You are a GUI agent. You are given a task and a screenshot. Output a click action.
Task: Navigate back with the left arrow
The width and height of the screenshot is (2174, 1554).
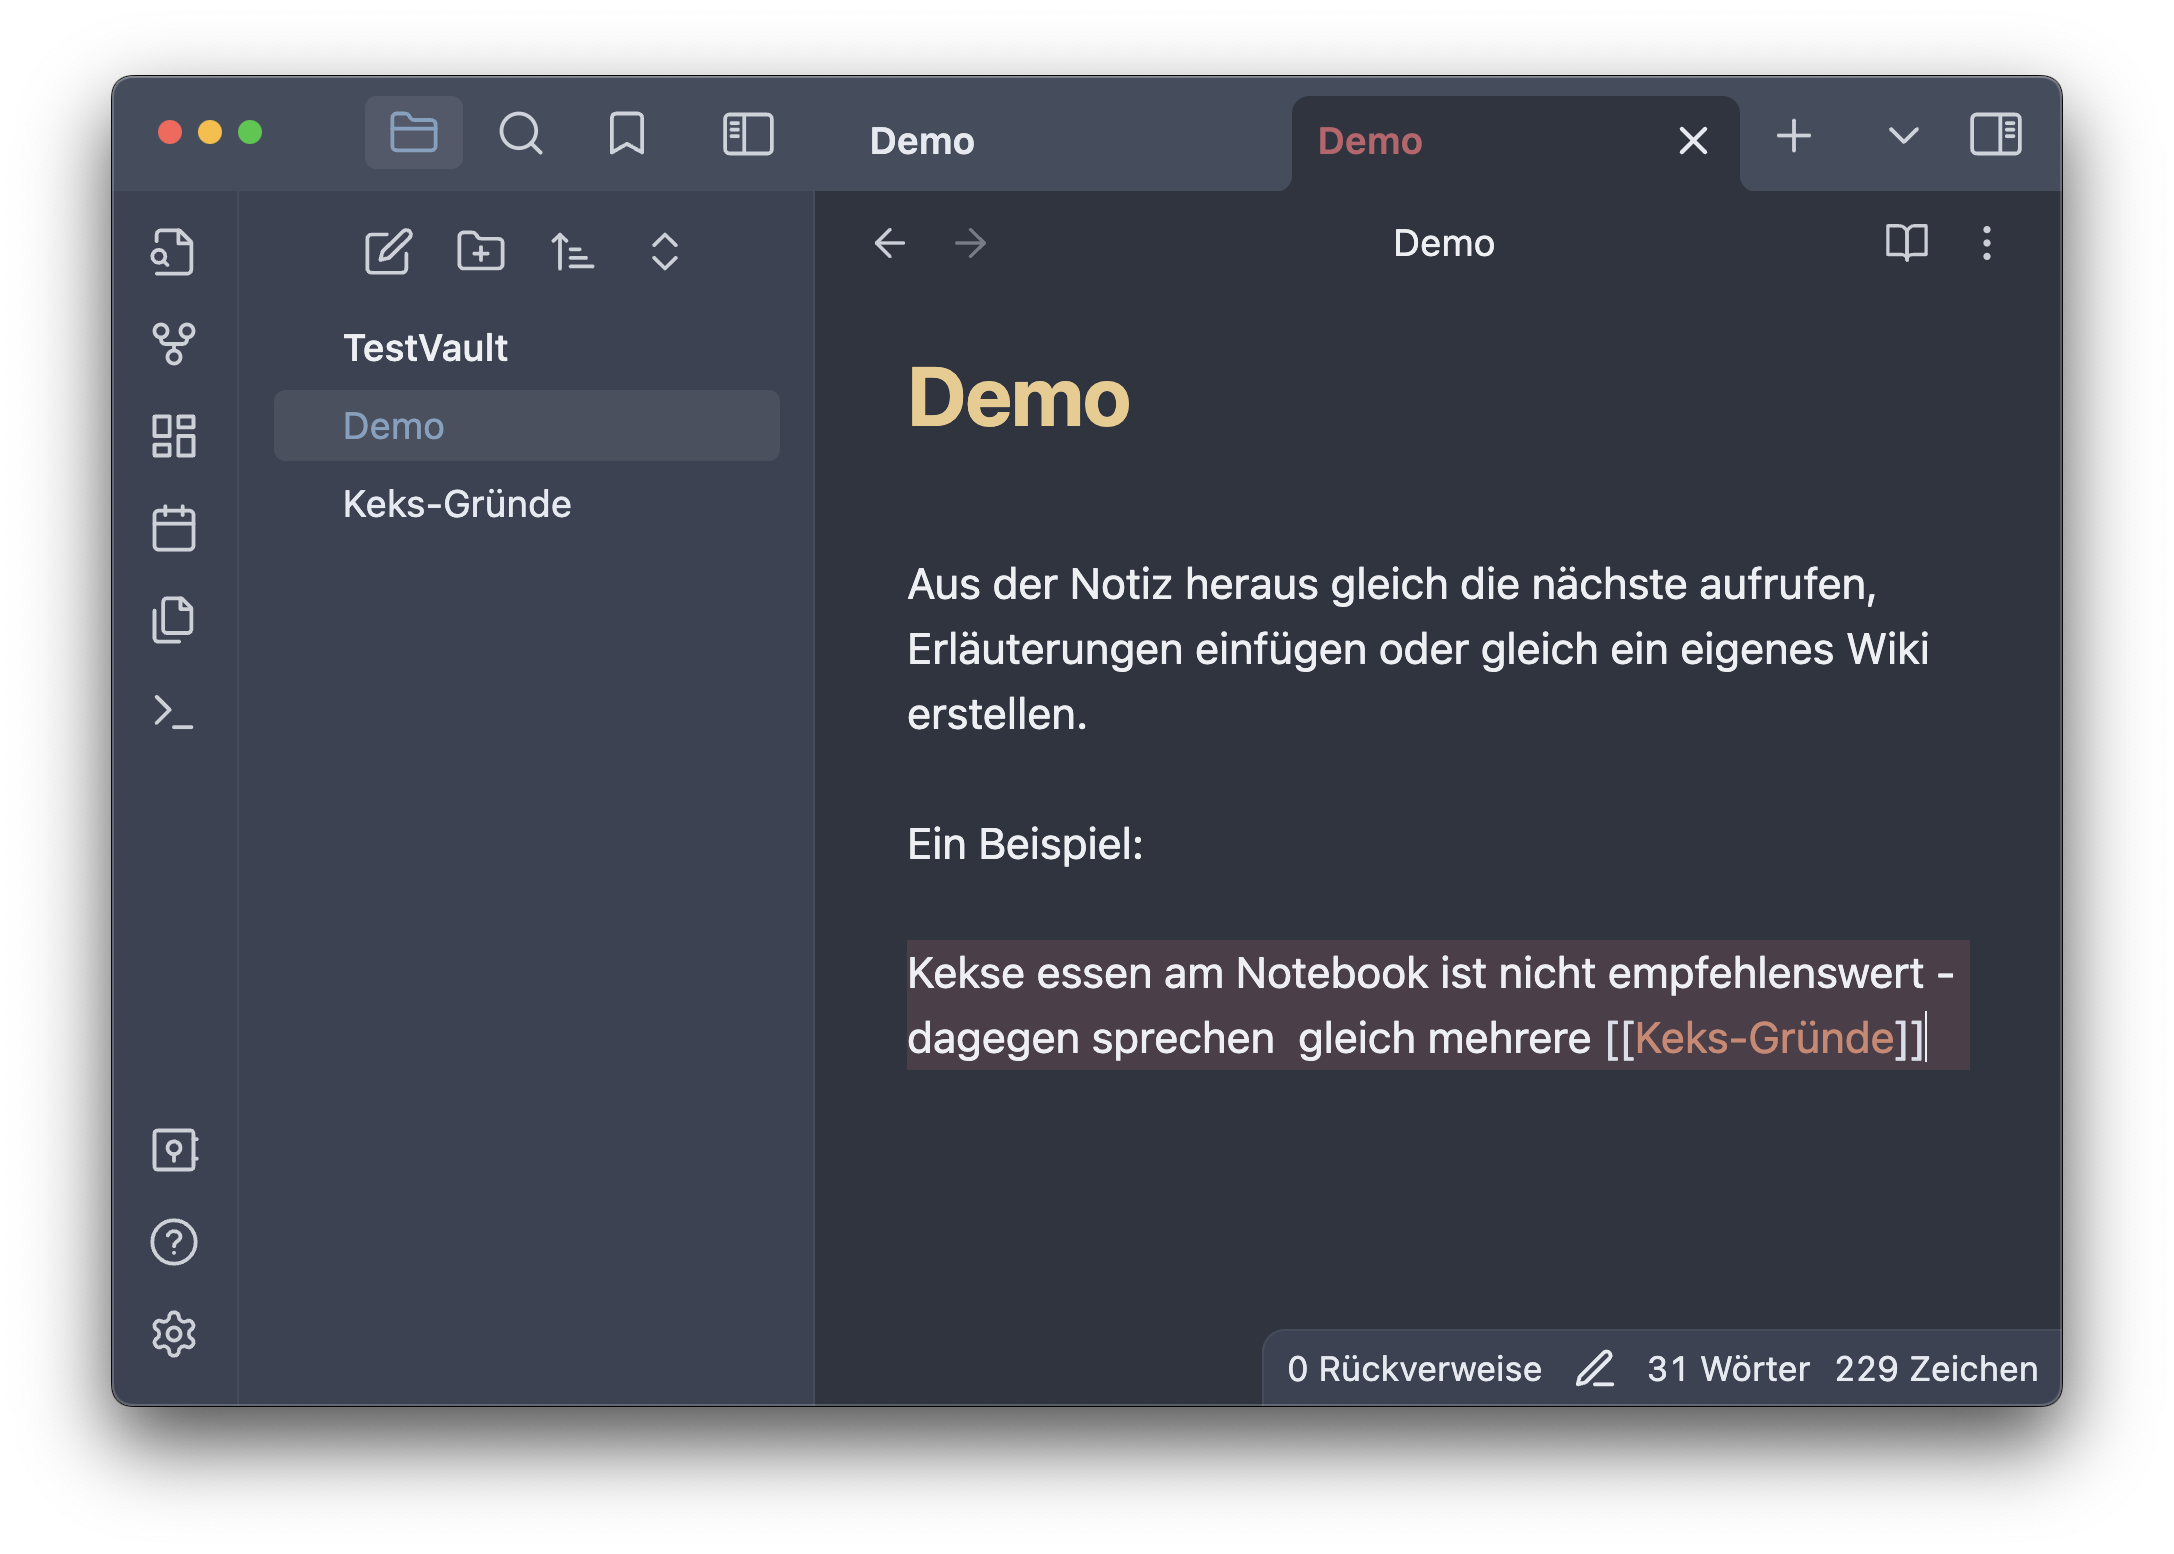click(889, 243)
